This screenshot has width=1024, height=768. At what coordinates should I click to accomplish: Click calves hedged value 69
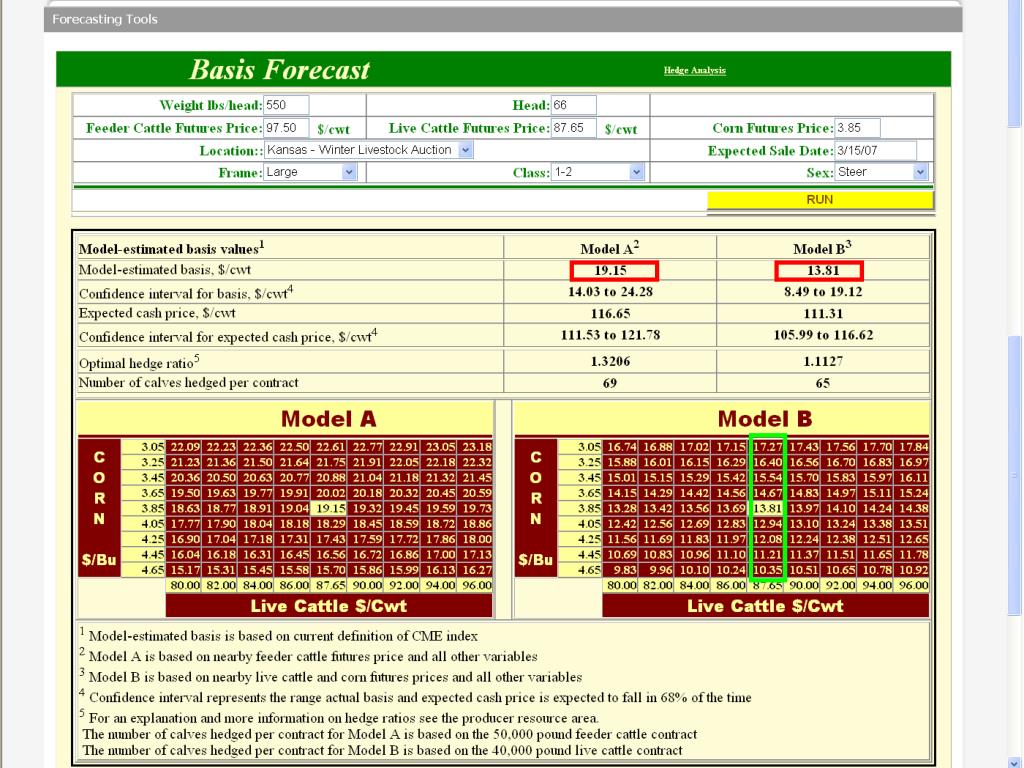[x=610, y=383]
